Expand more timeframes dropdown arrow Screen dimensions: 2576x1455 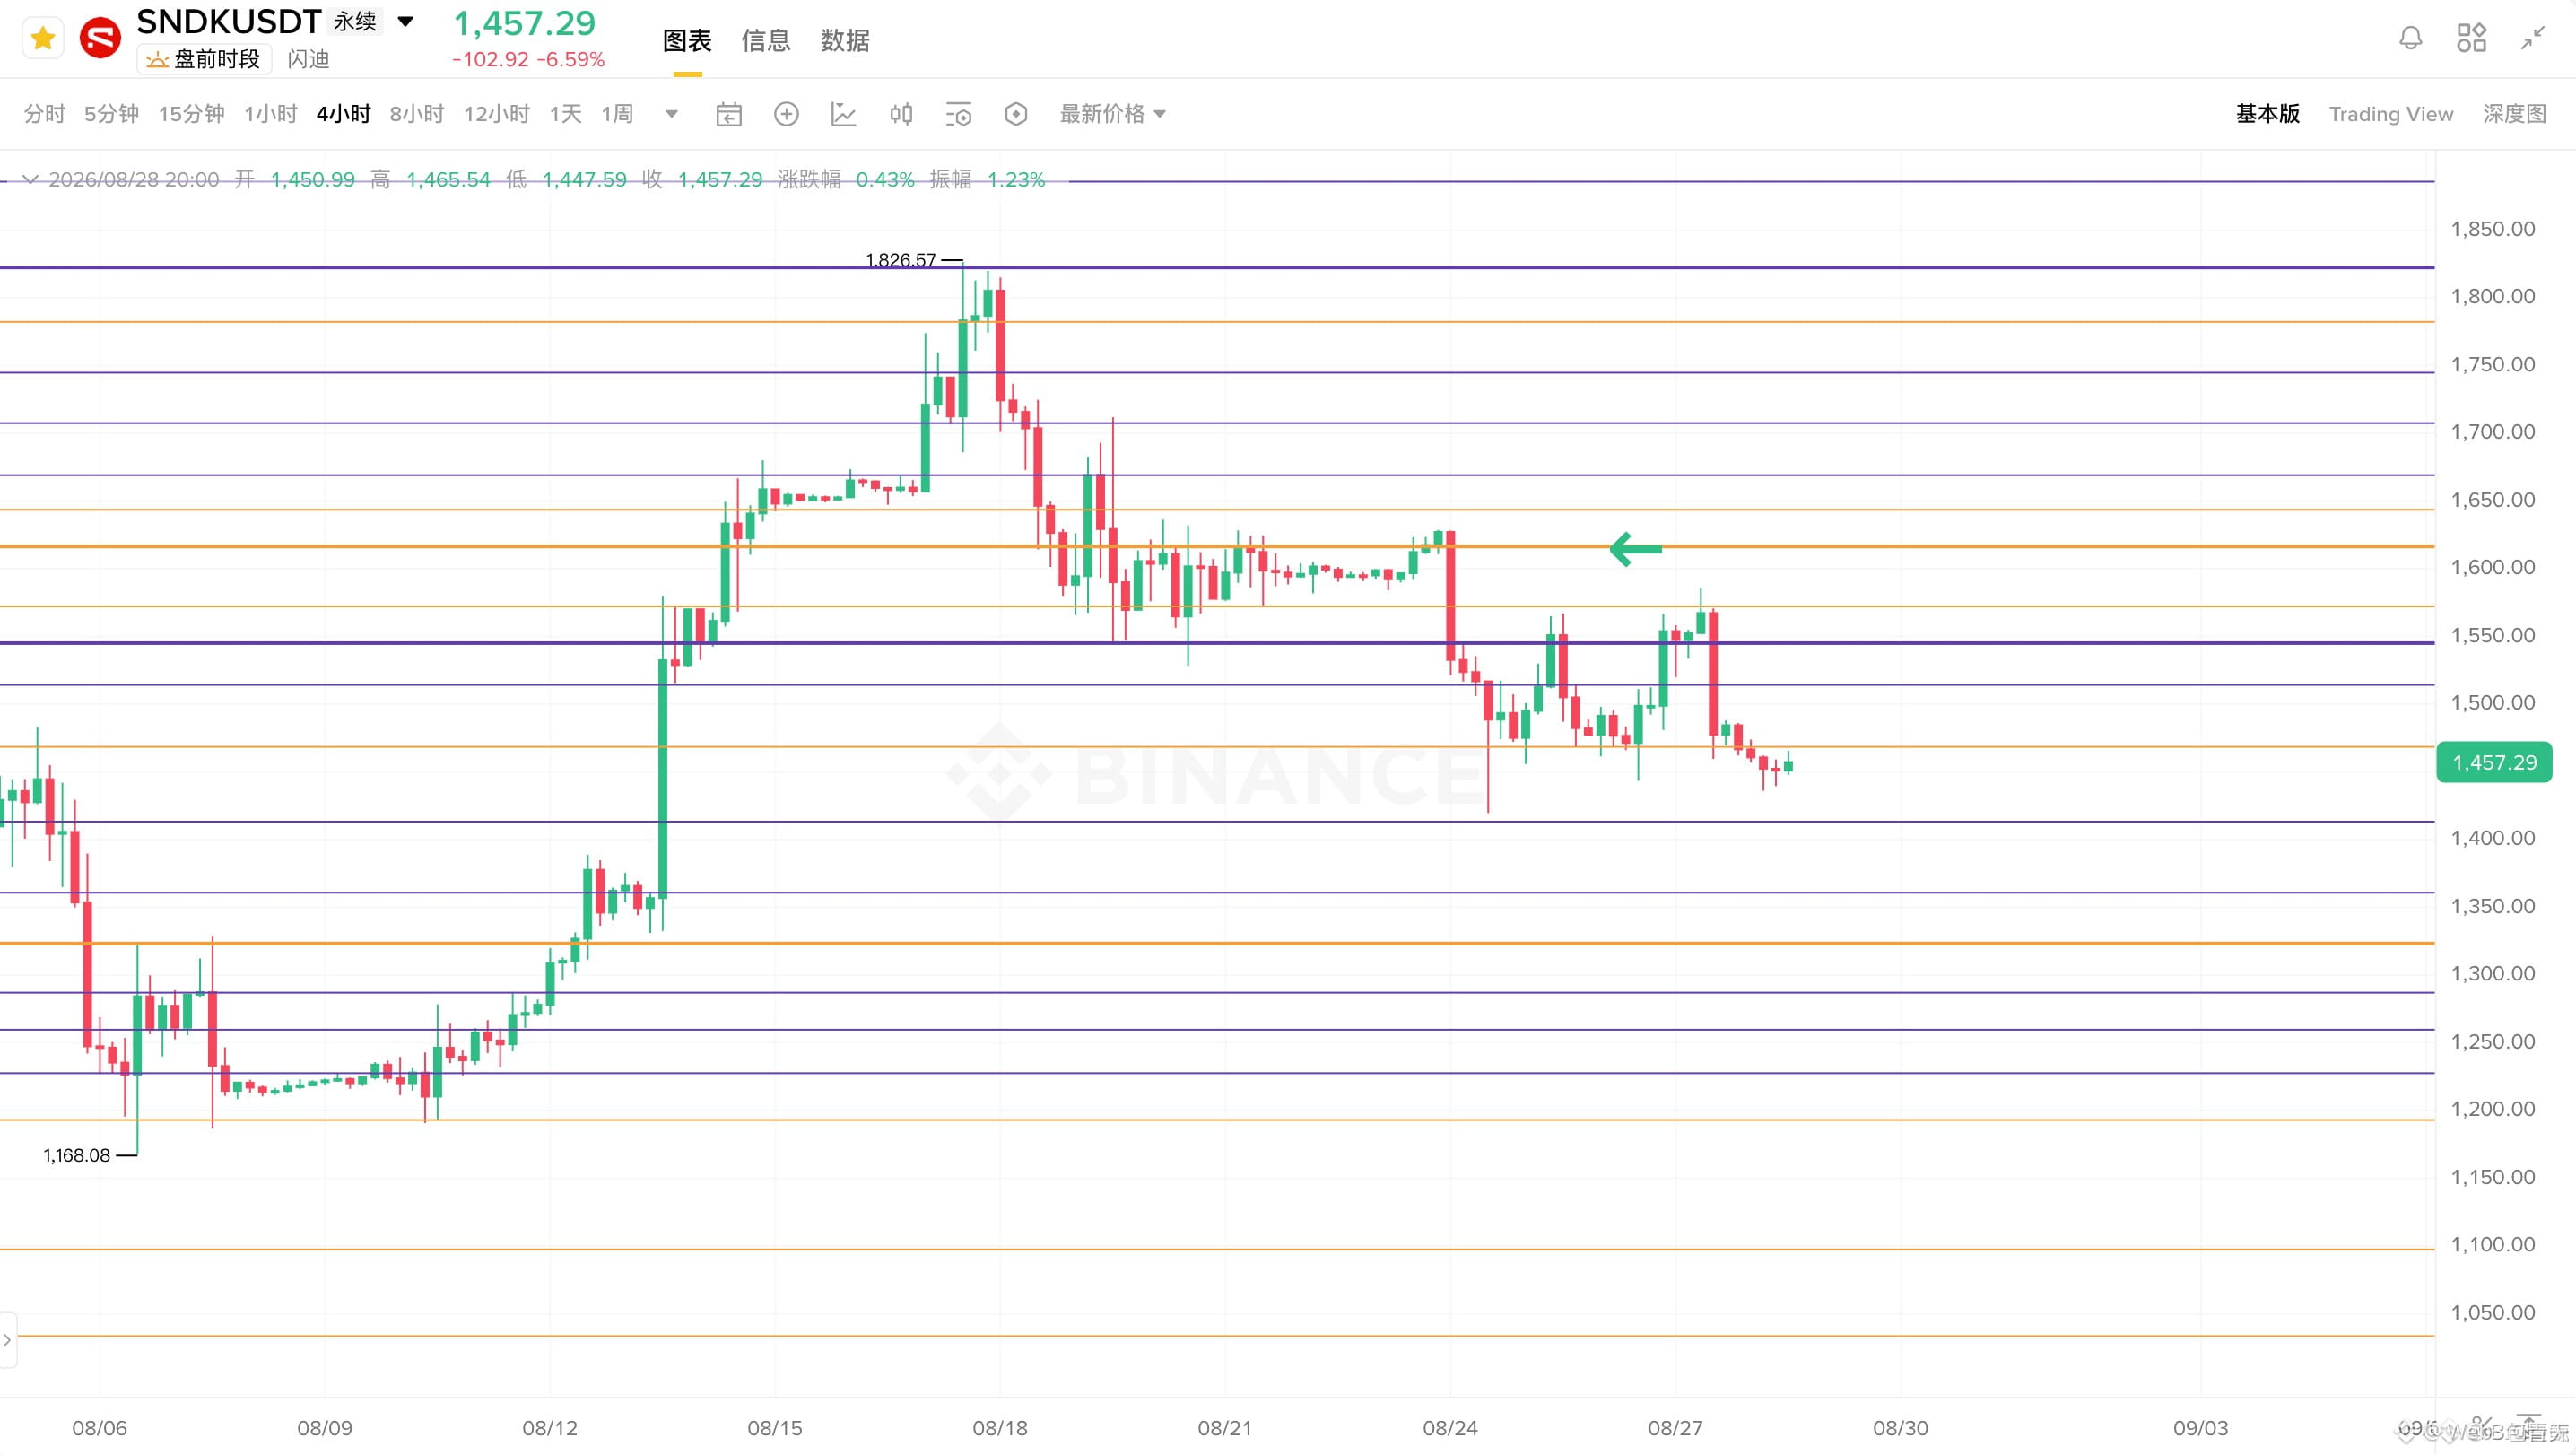pos(672,114)
